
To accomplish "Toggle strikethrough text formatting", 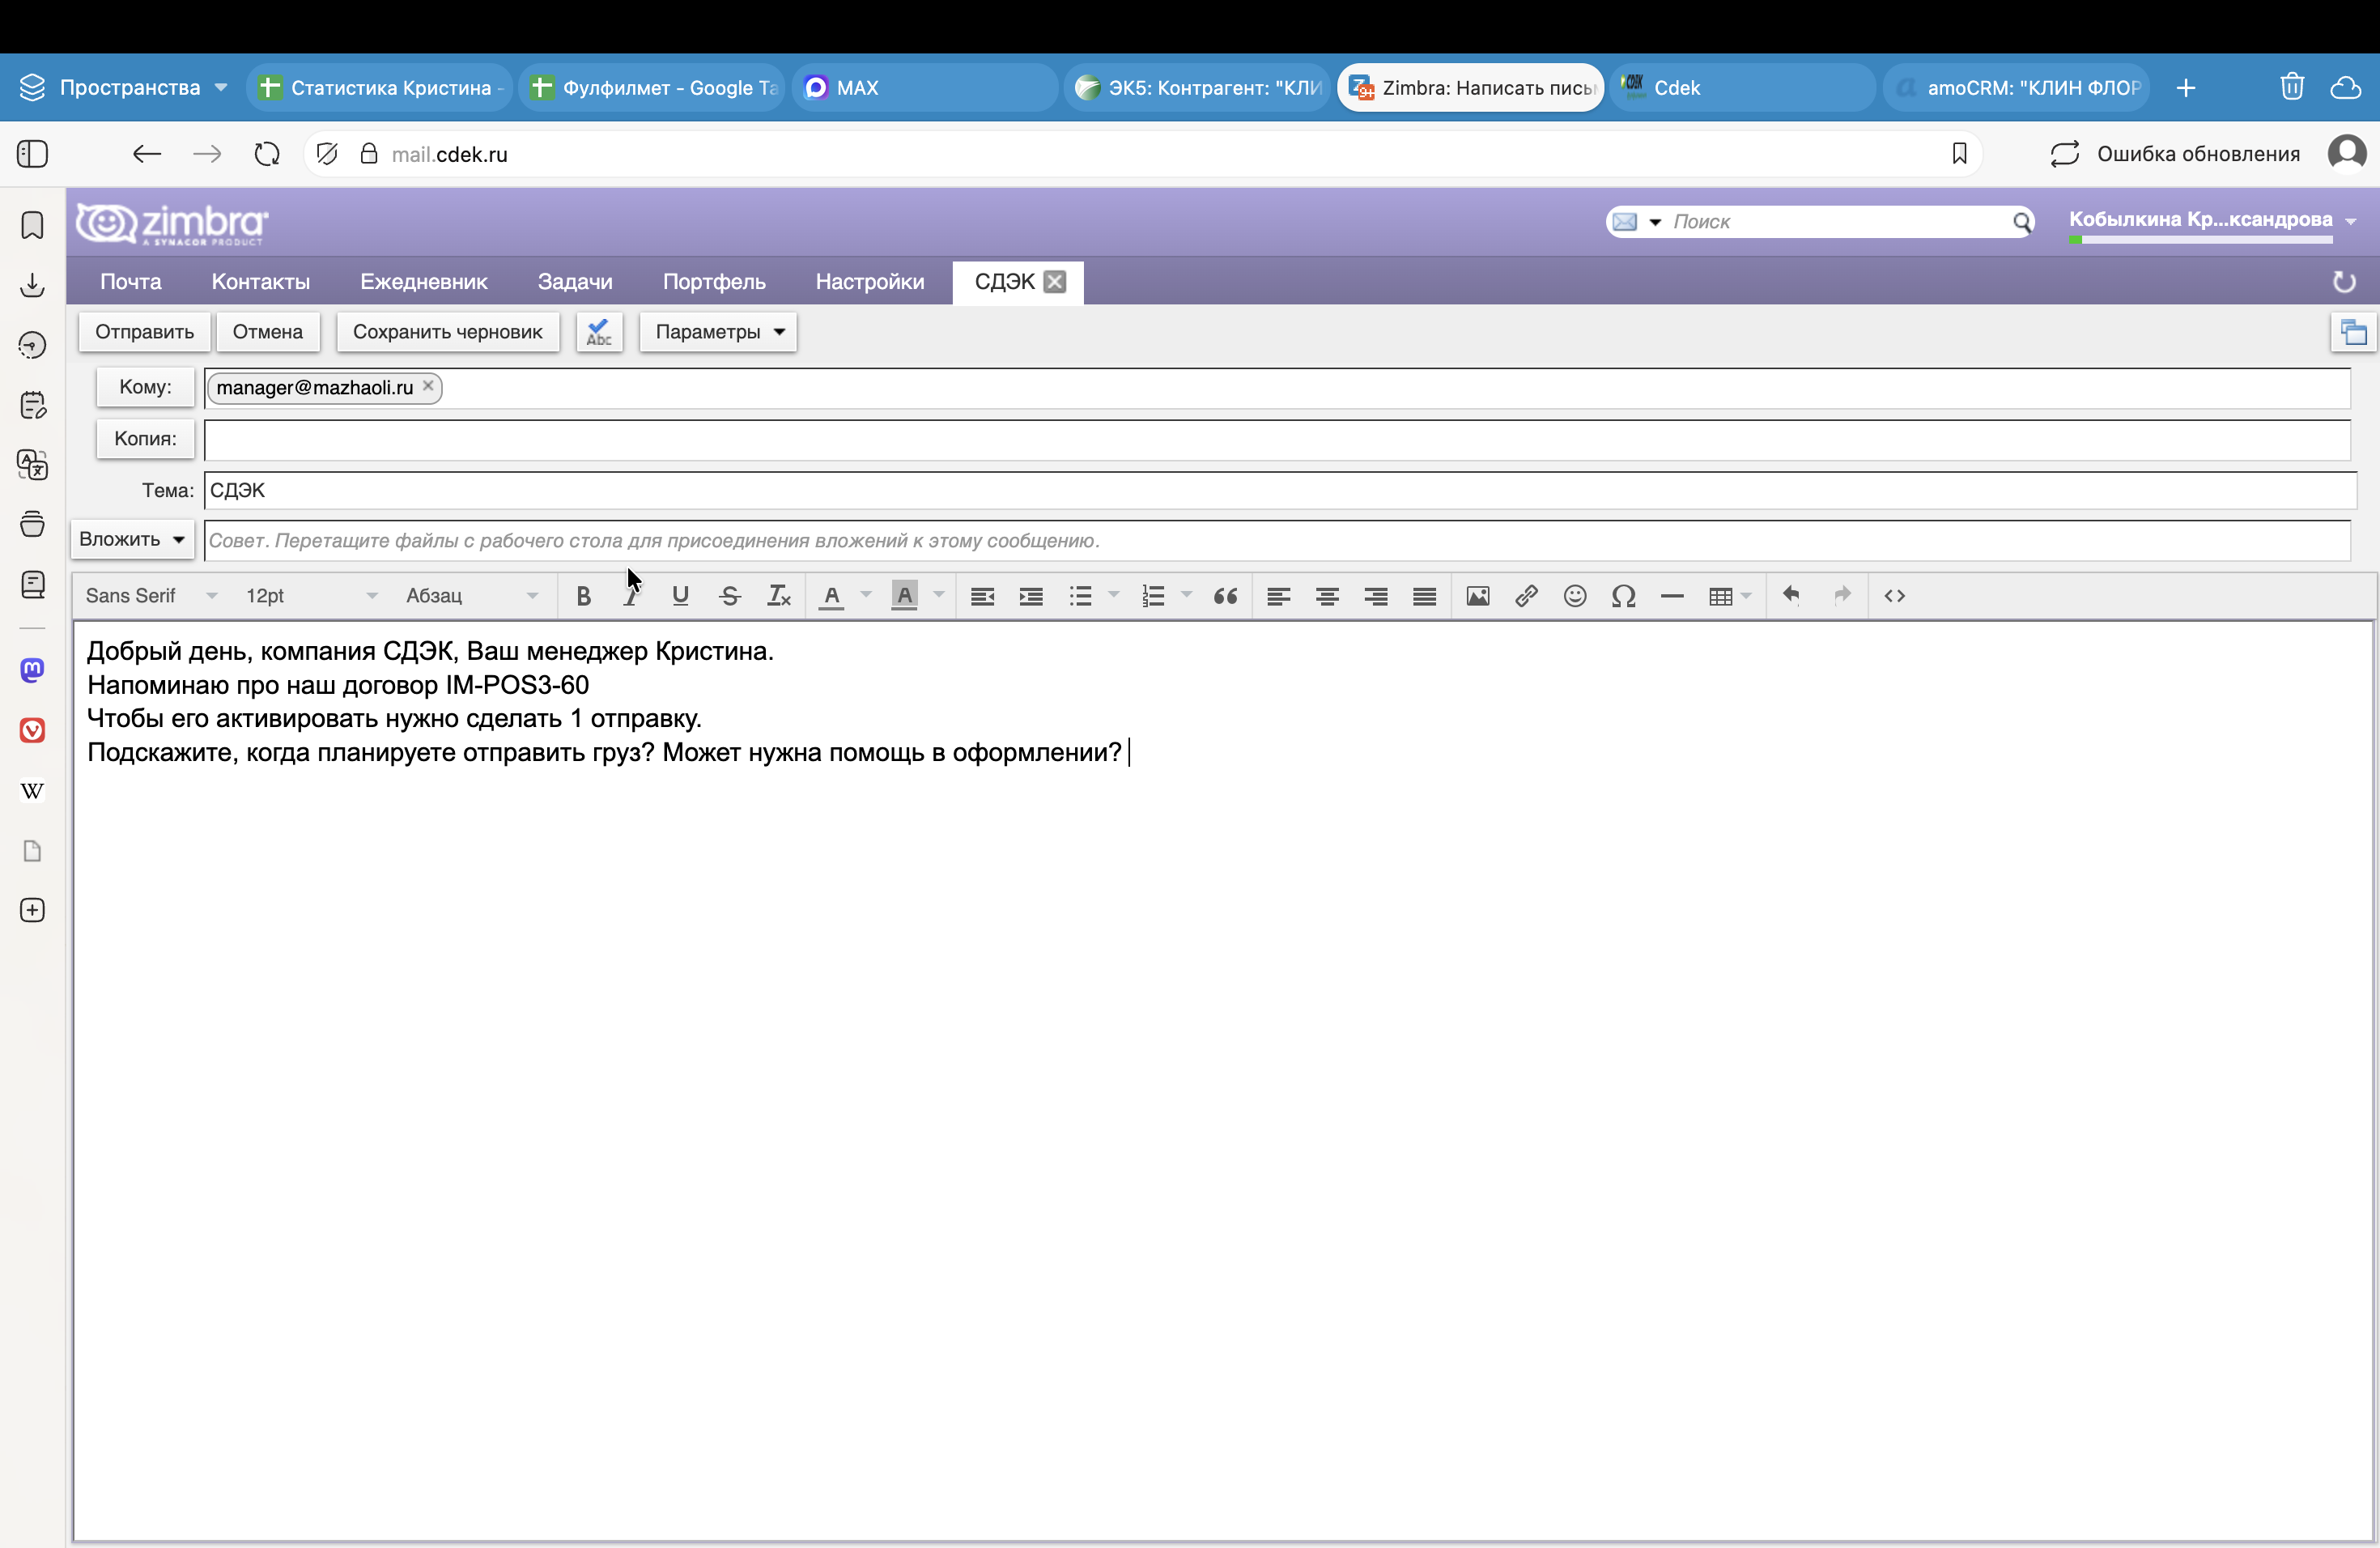I will coord(729,596).
